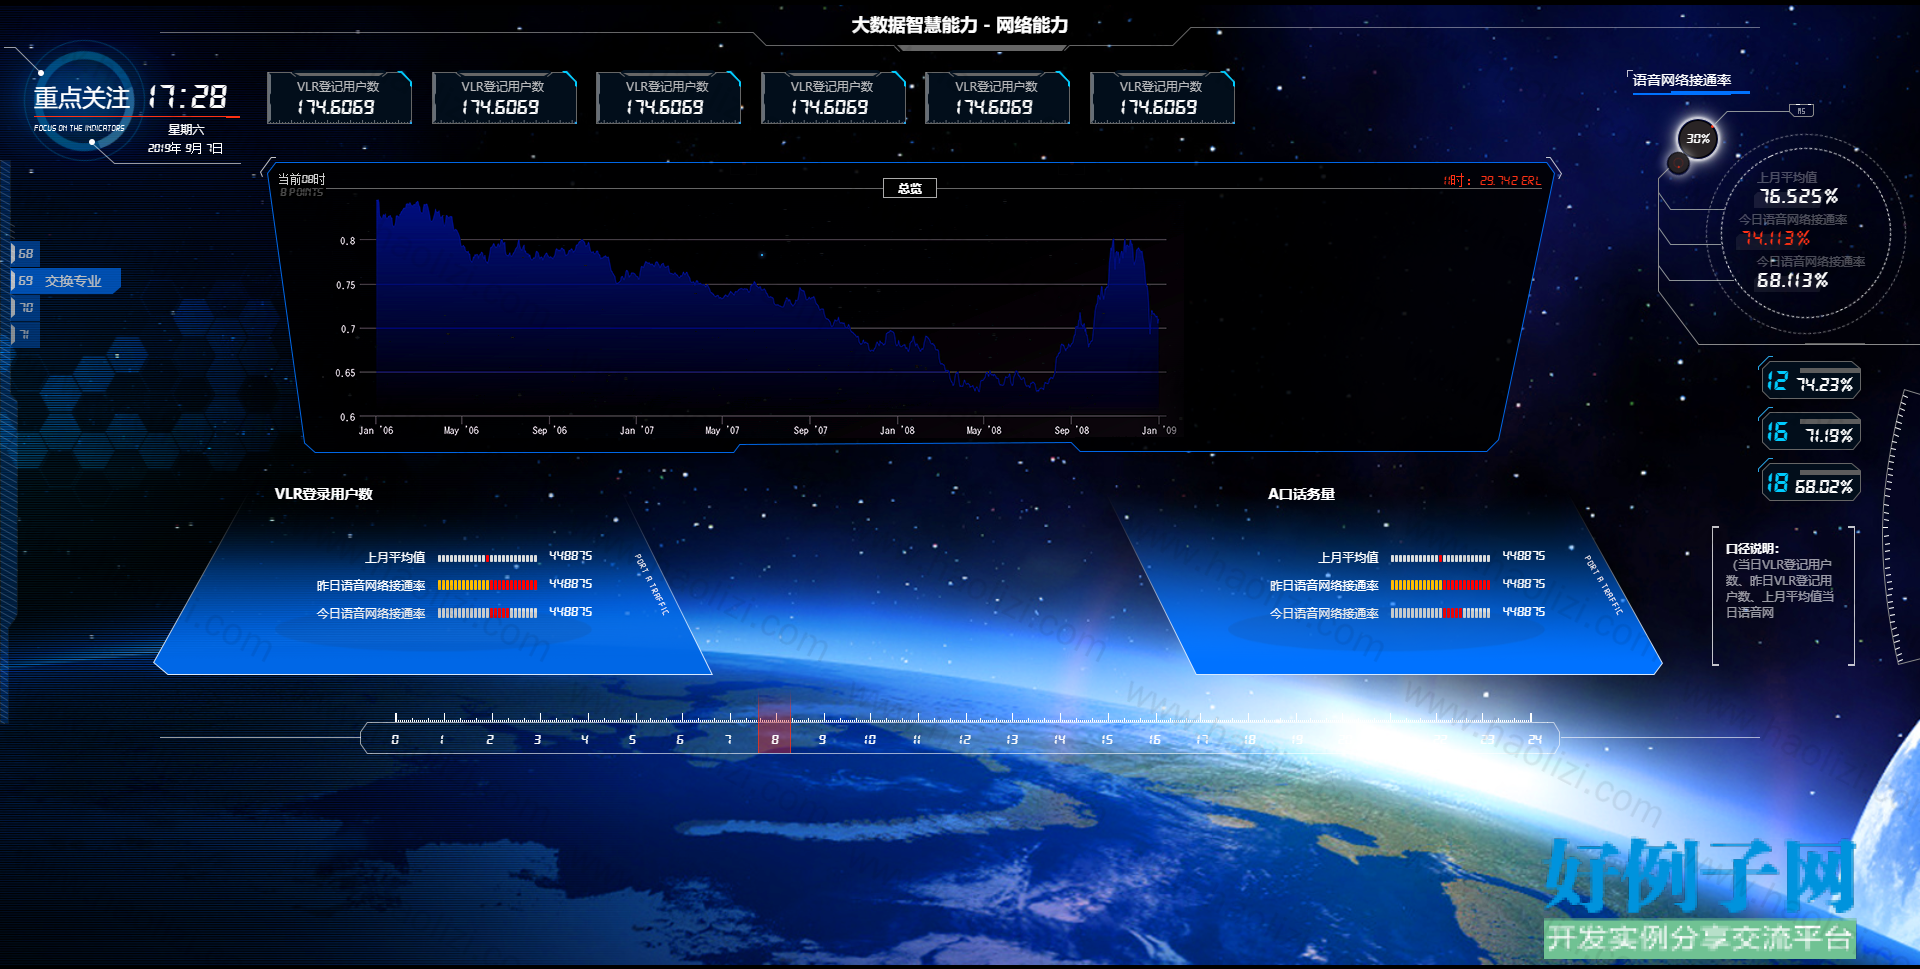This screenshot has width=1920, height=969.
Task: Open the 总览 overview button on the chart
Action: [909, 188]
